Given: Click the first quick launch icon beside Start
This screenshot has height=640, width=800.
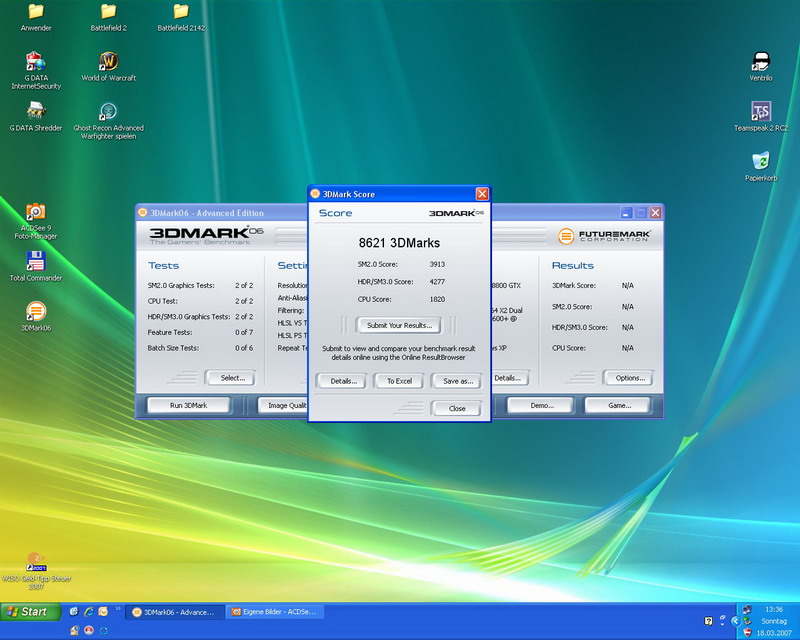Looking at the screenshot, I should pos(74,611).
